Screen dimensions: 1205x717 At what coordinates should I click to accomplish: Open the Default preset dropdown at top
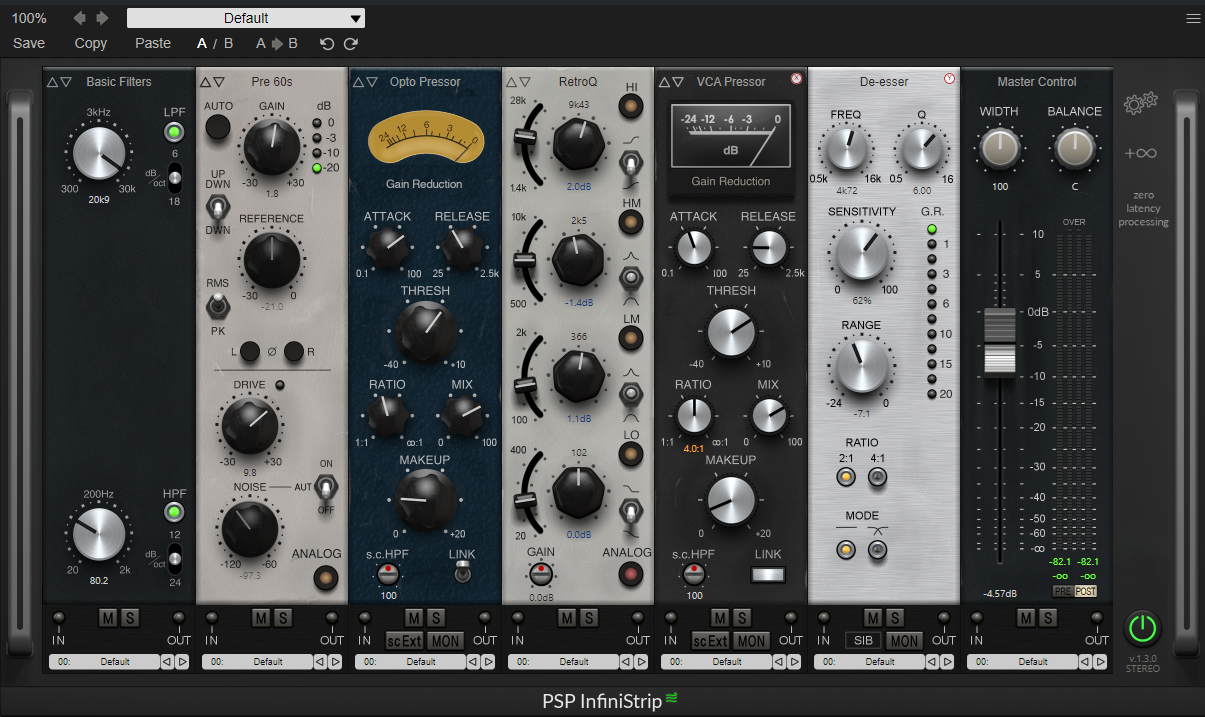(245, 17)
